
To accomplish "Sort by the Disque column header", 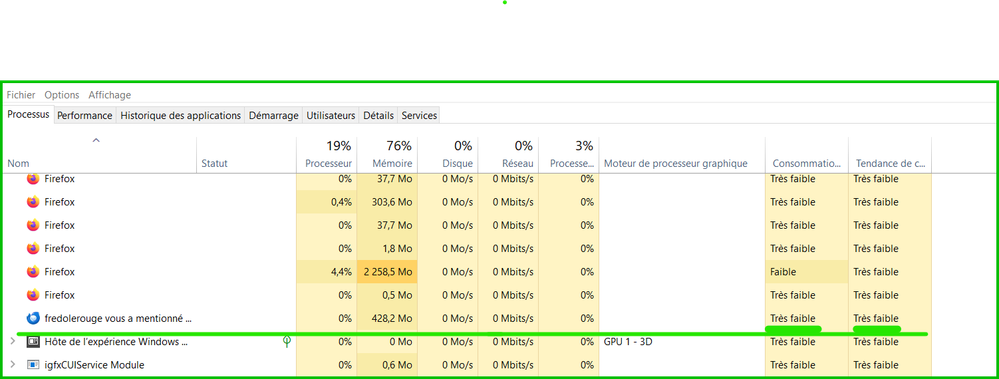I will 448,155.
